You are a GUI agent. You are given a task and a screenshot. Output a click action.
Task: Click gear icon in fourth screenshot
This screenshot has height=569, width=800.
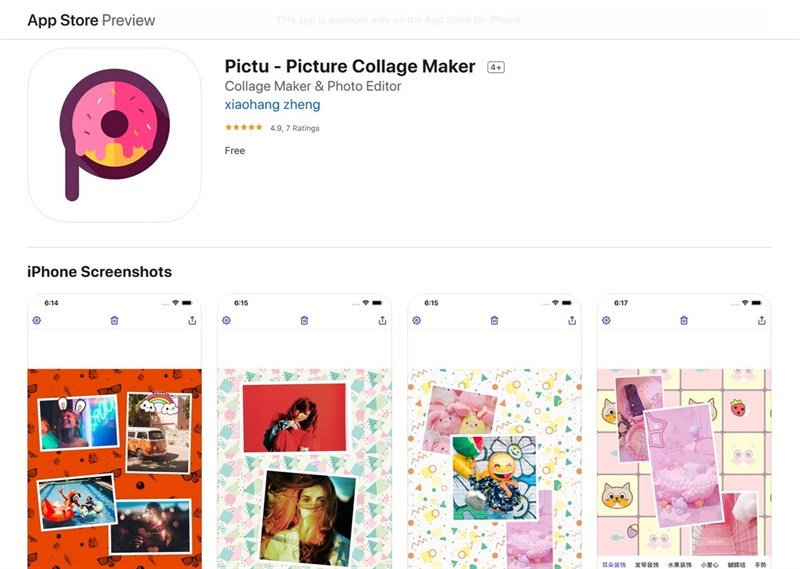click(x=607, y=321)
